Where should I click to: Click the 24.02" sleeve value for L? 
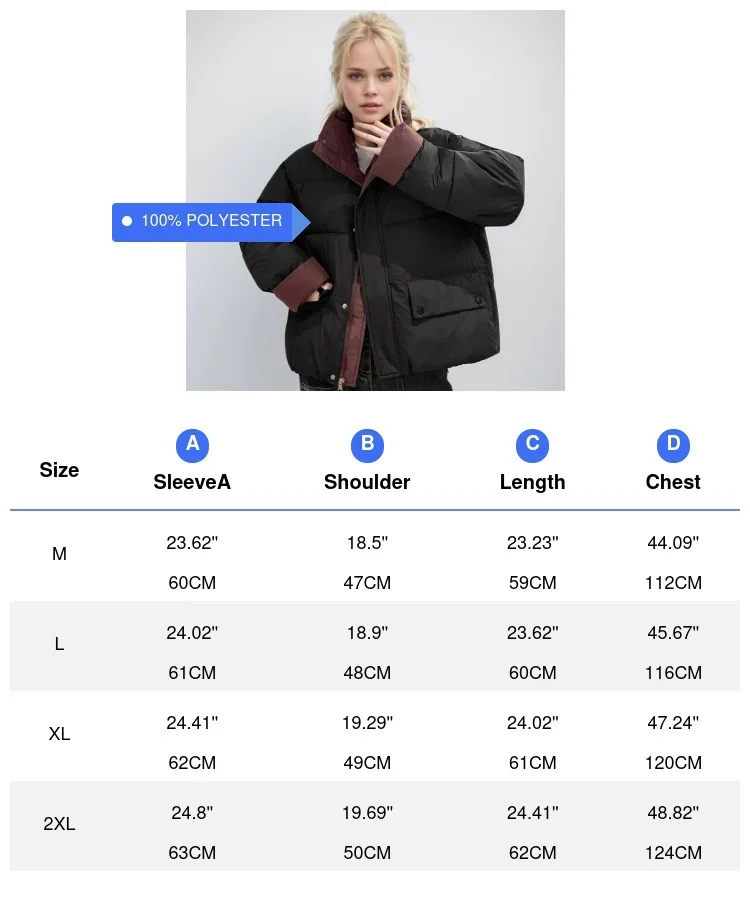pyautogui.click(x=192, y=632)
